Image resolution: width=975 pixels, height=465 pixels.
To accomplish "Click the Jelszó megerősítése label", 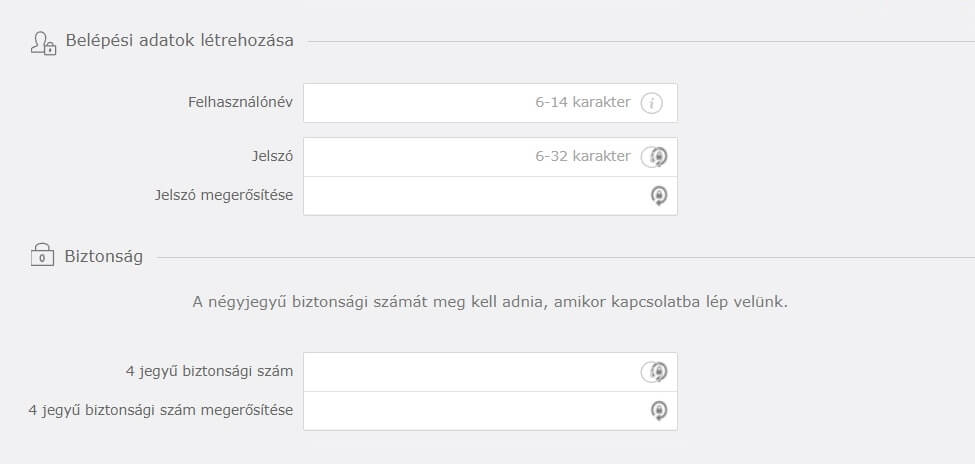I will [224, 195].
